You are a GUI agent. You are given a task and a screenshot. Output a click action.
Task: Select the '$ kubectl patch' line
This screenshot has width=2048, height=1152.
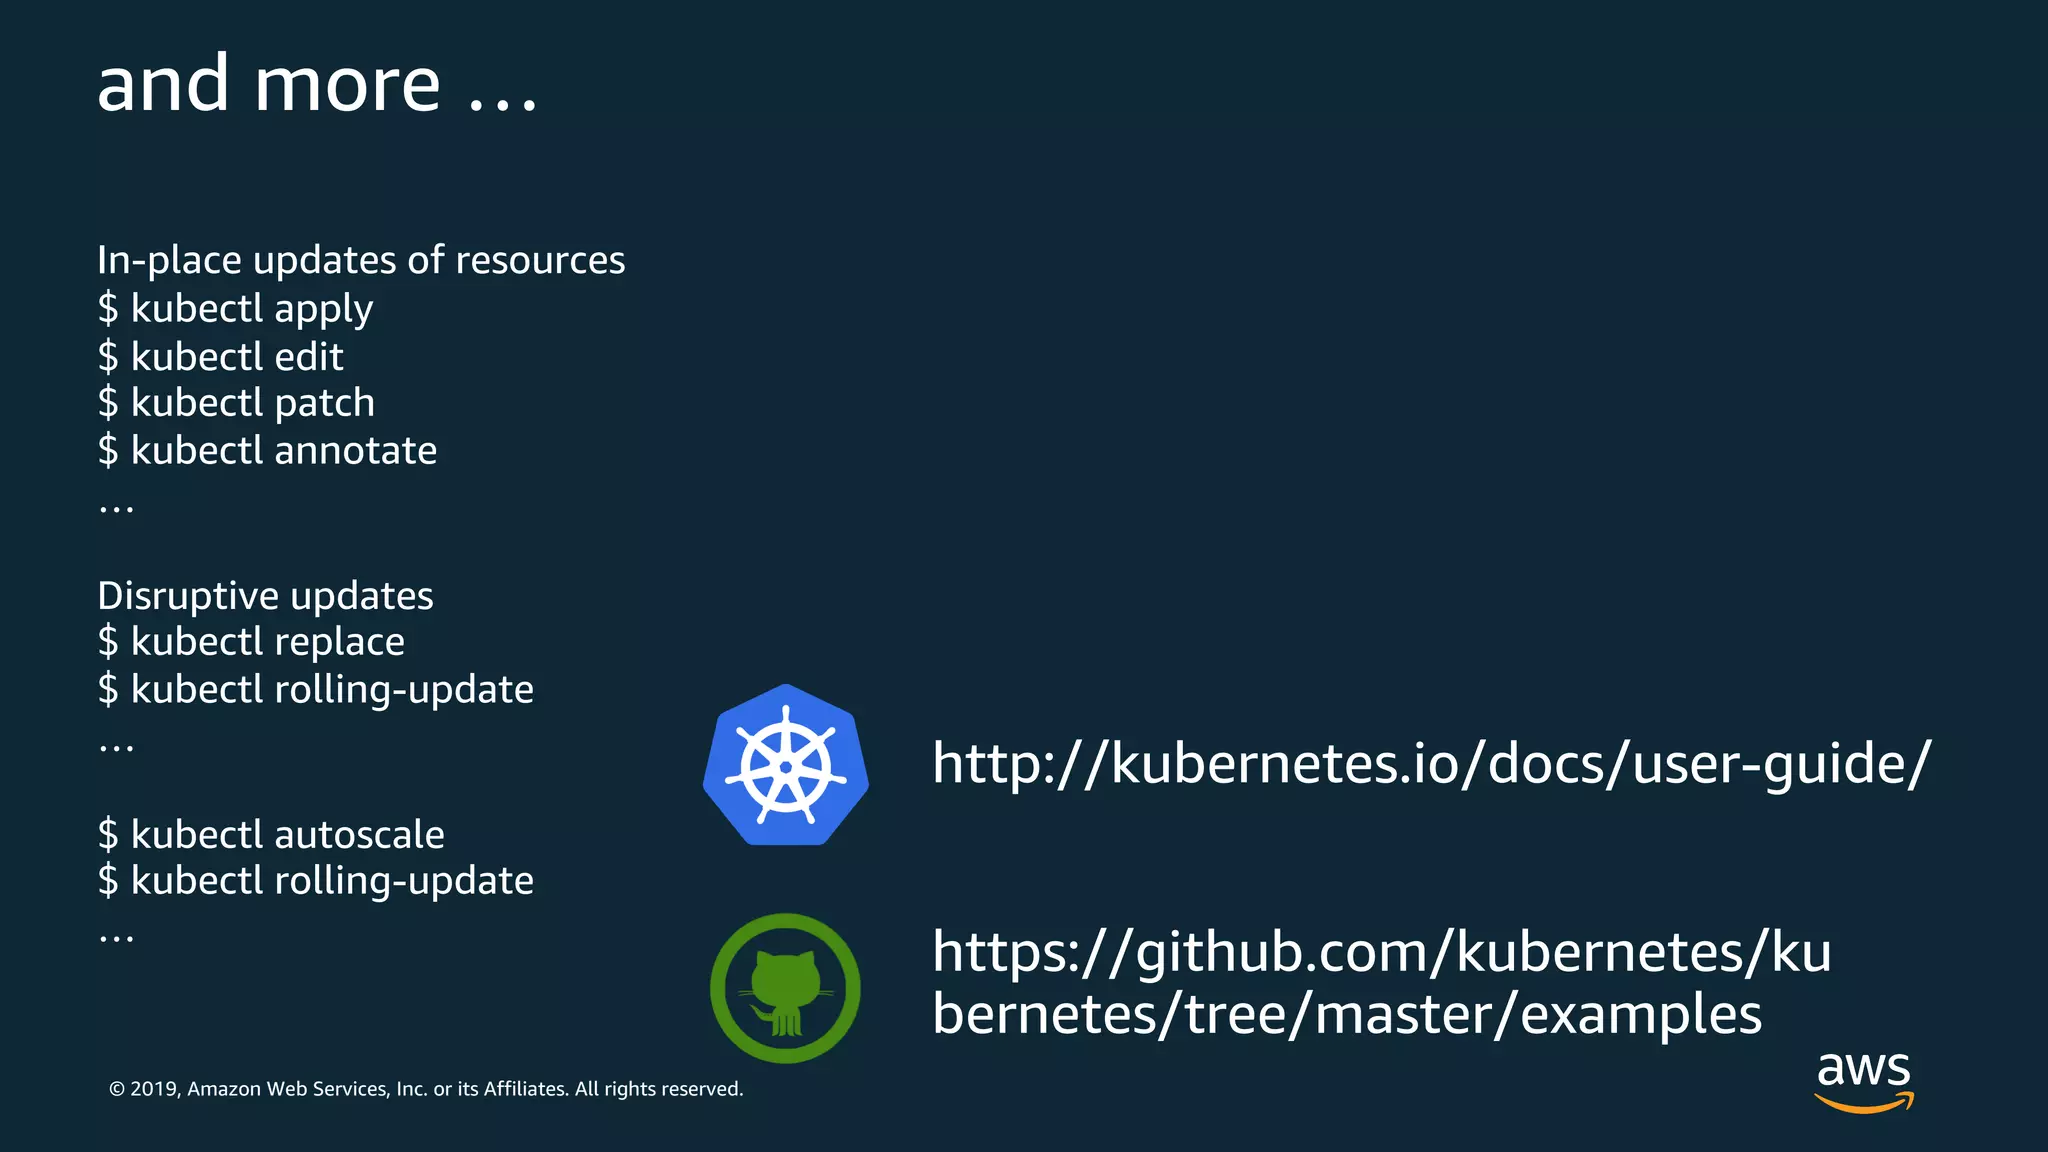[x=237, y=403]
